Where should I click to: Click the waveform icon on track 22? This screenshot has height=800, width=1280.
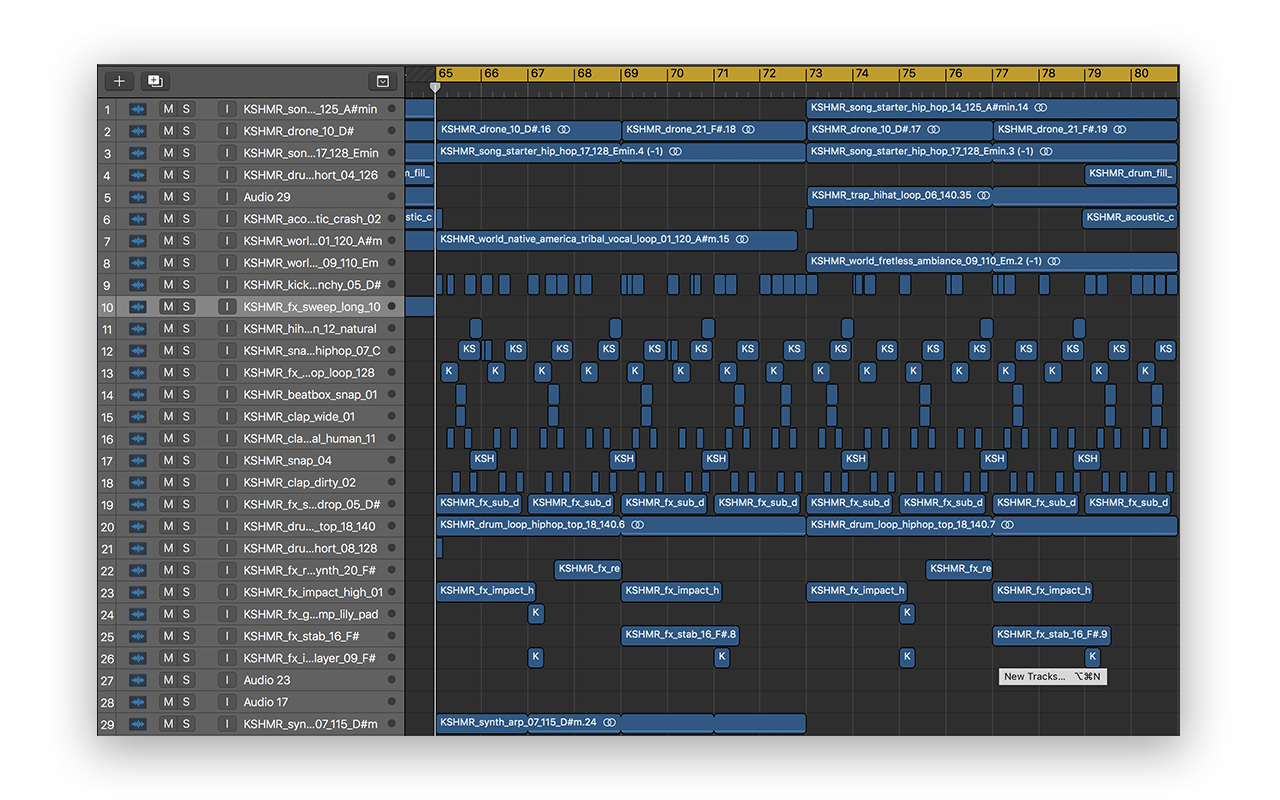click(x=137, y=571)
